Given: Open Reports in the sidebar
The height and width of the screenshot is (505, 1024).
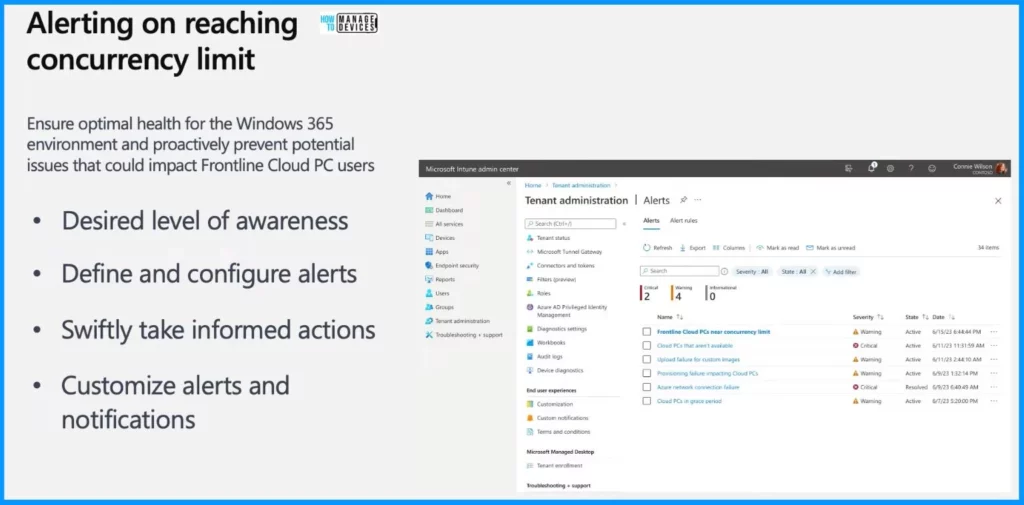Looking at the screenshot, I should pyautogui.click(x=440, y=279).
